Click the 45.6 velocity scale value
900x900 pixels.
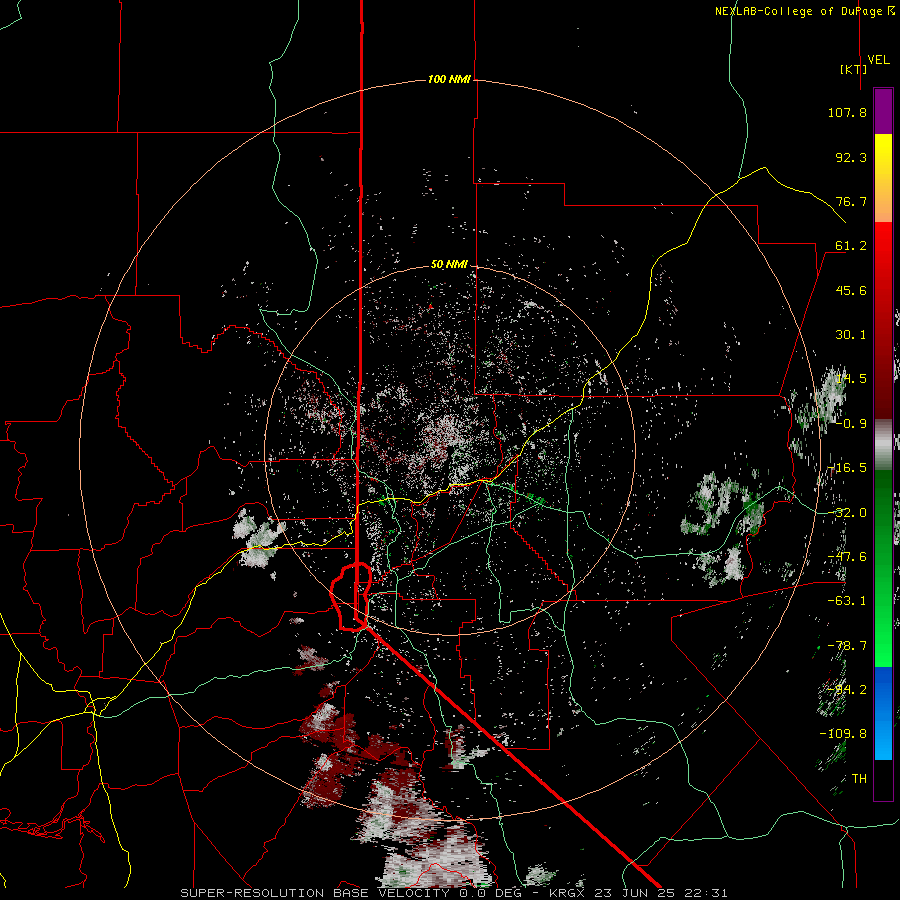click(851, 290)
